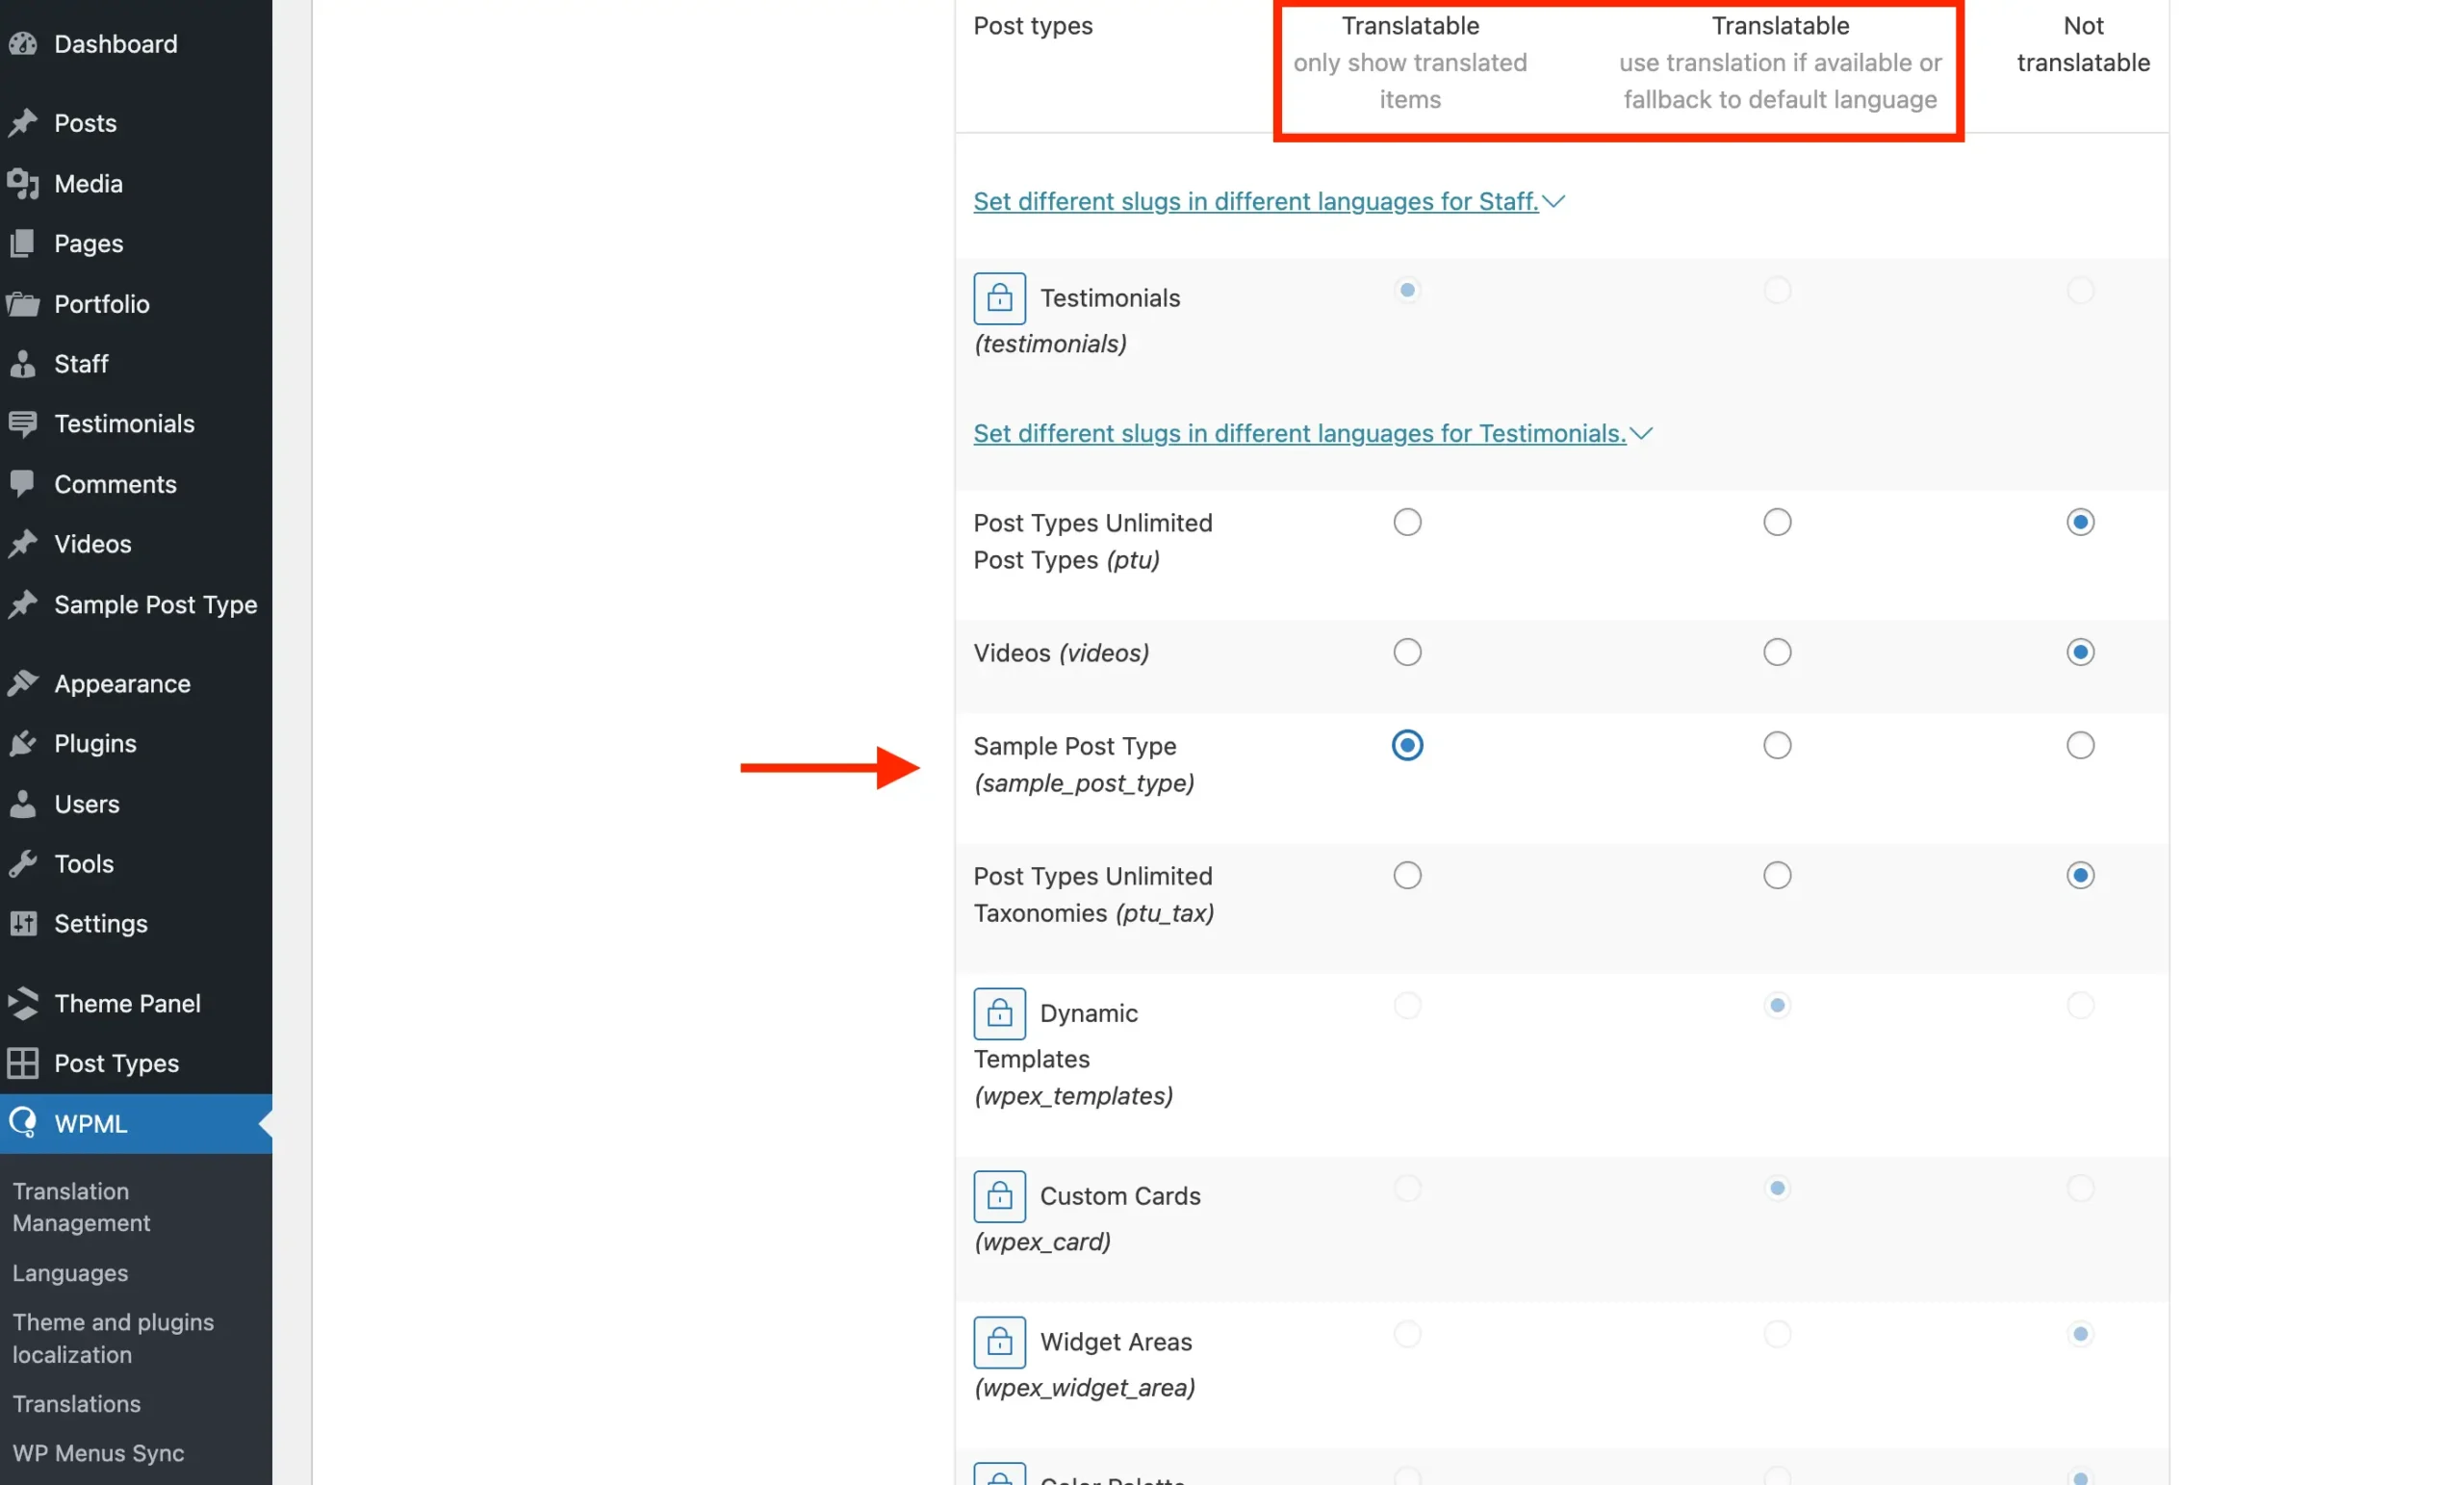Set Post Types Unlimited (ptu) to fallback translatable

[x=1777, y=522]
